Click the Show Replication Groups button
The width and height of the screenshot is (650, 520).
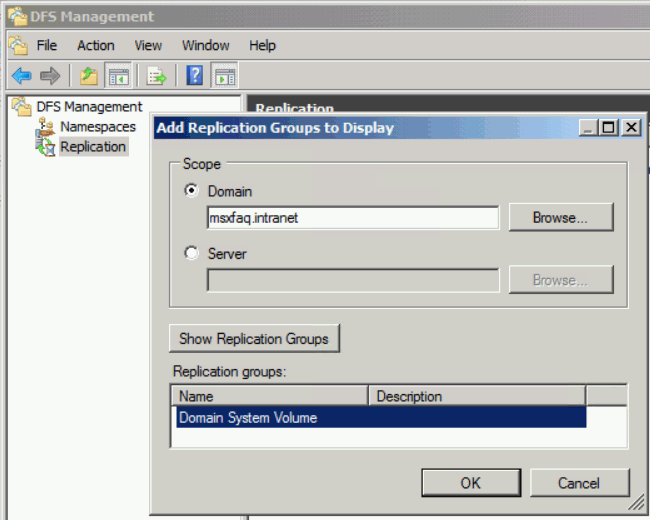tap(254, 339)
